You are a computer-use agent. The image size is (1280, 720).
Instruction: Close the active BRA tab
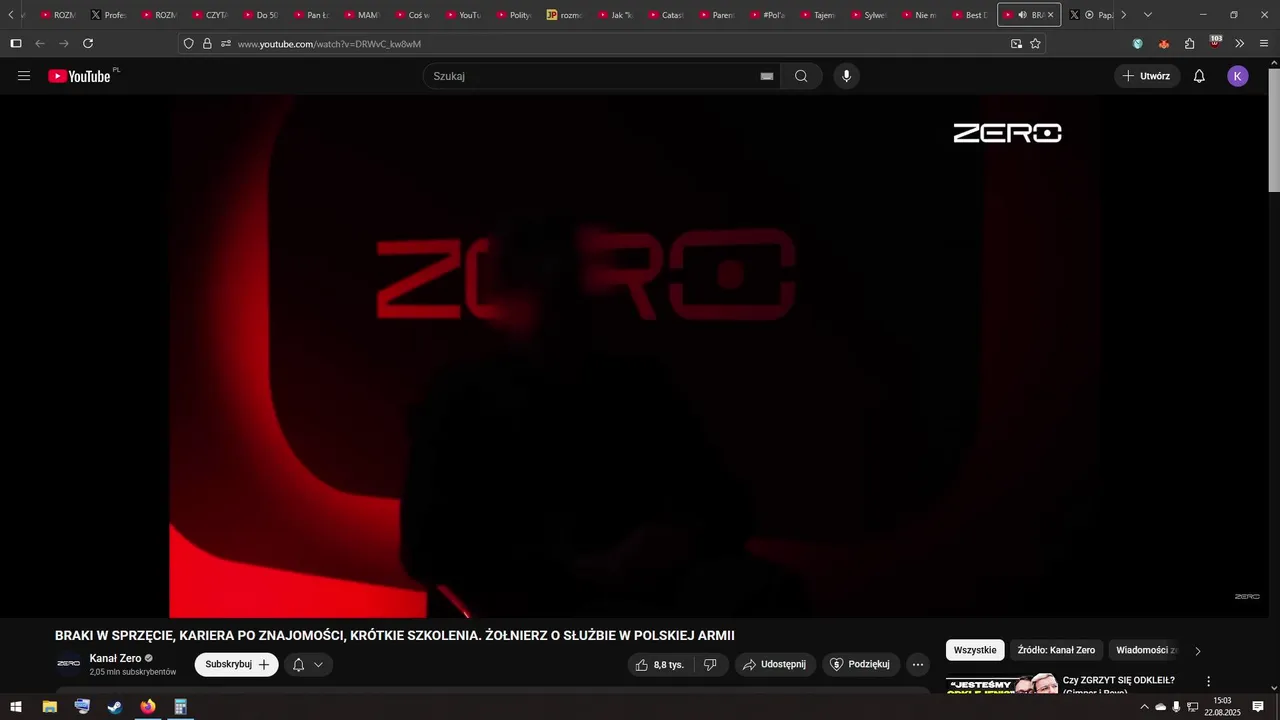click(x=1050, y=15)
